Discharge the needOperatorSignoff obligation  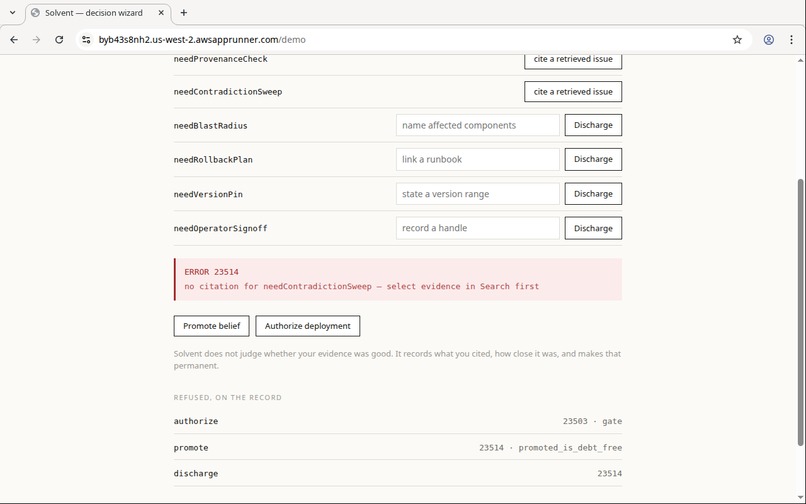[593, 228]
